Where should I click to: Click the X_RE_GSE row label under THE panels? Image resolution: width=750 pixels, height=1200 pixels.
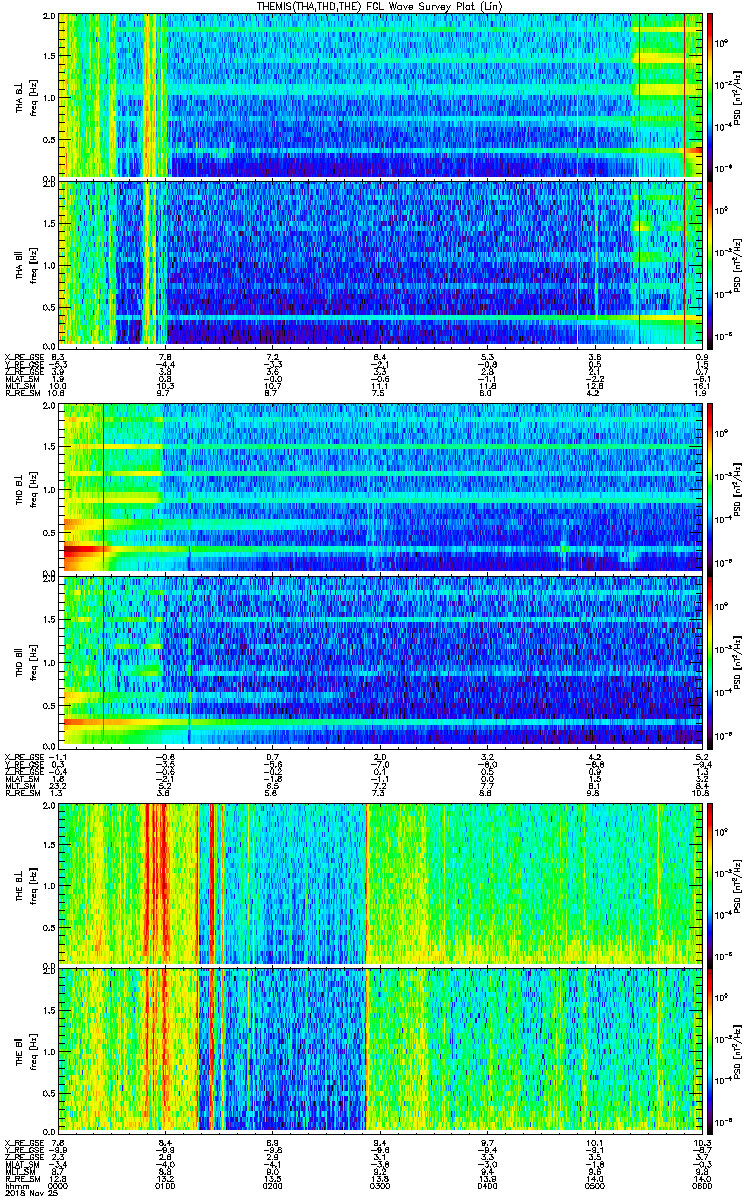point(24,1142)
